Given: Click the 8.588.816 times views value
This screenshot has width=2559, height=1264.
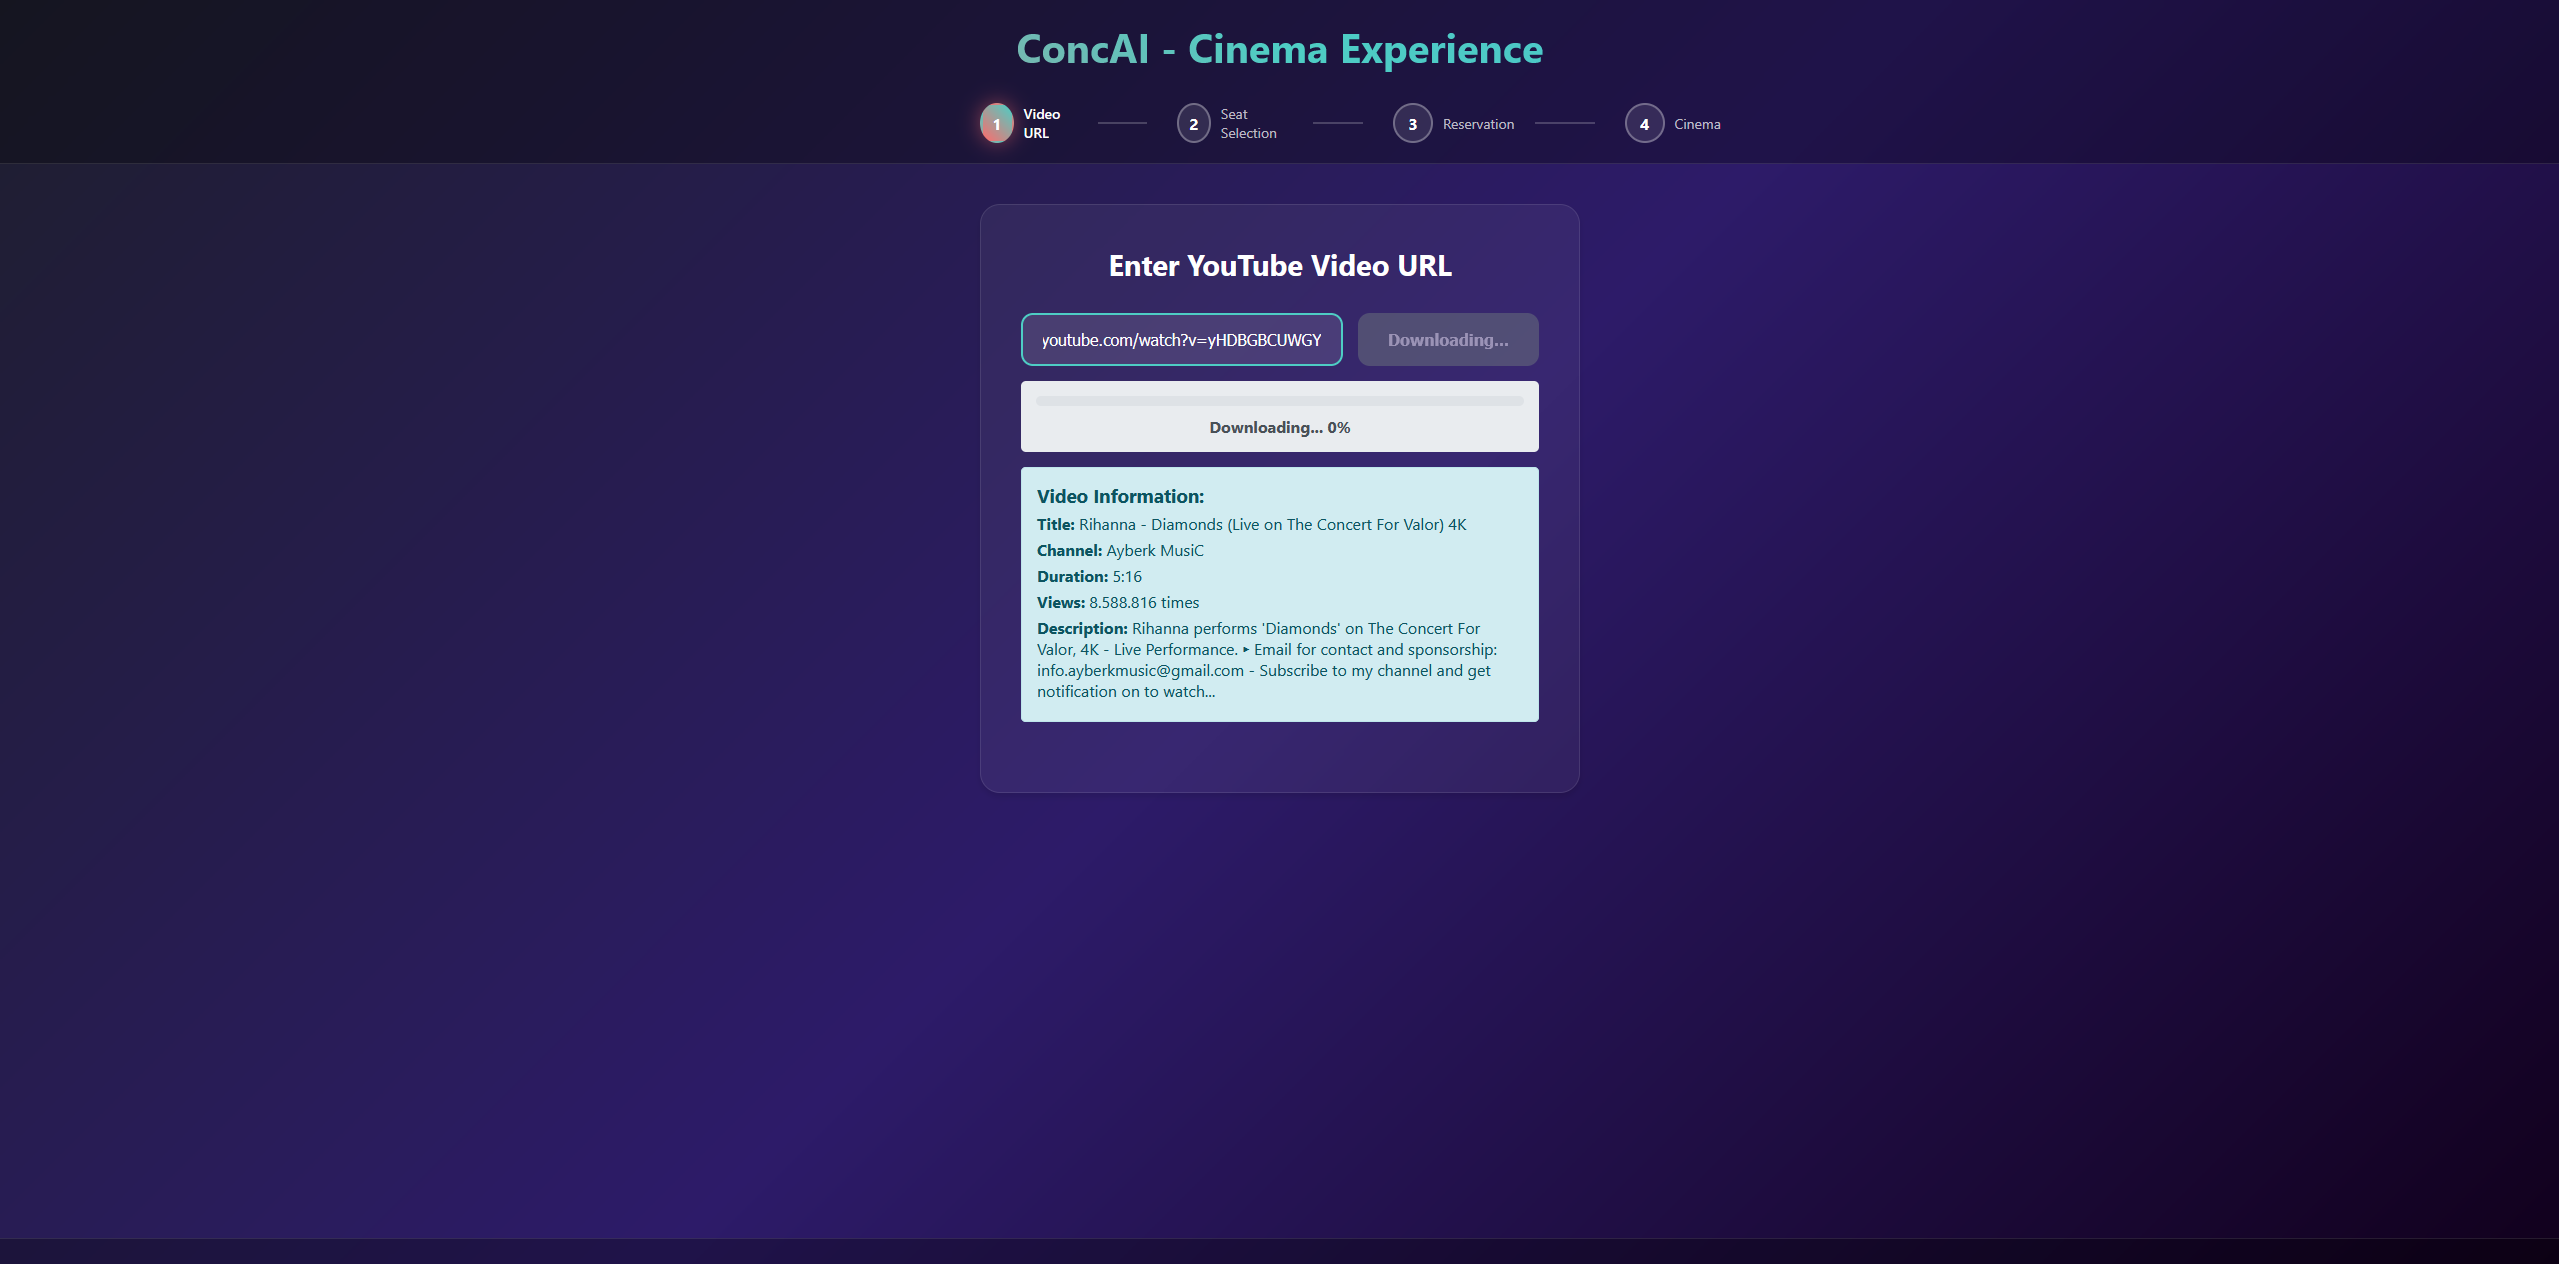Looking at the screenshot, I should click(x=1143, y=603).
